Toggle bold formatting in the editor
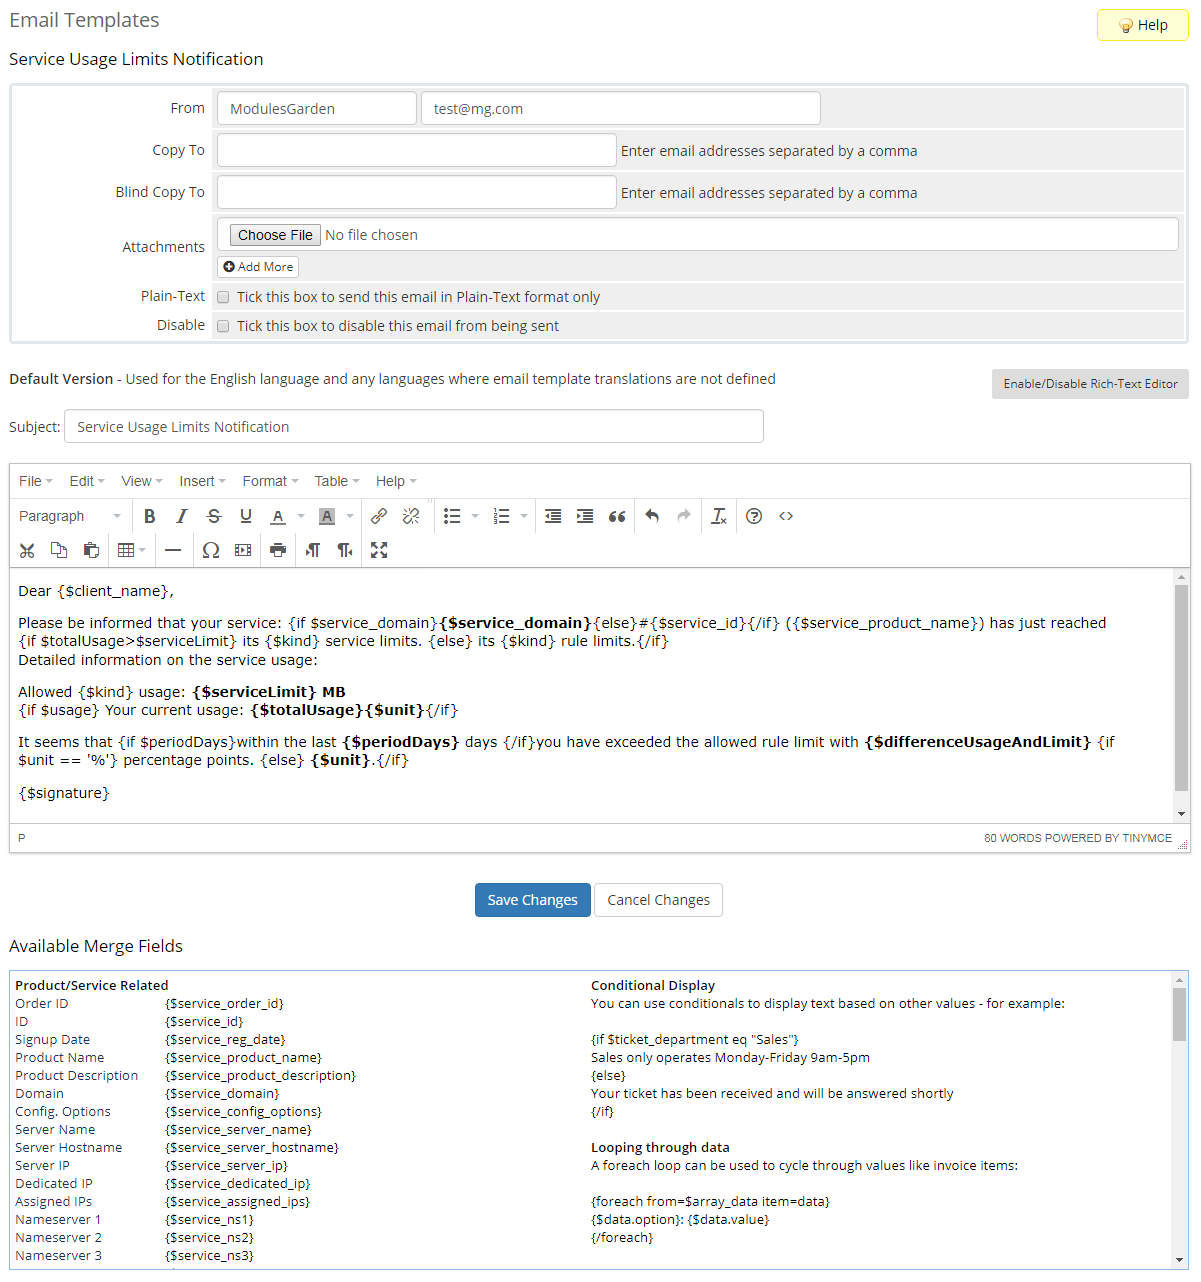Screen dimensions: 1201x1282 (150, 516)
